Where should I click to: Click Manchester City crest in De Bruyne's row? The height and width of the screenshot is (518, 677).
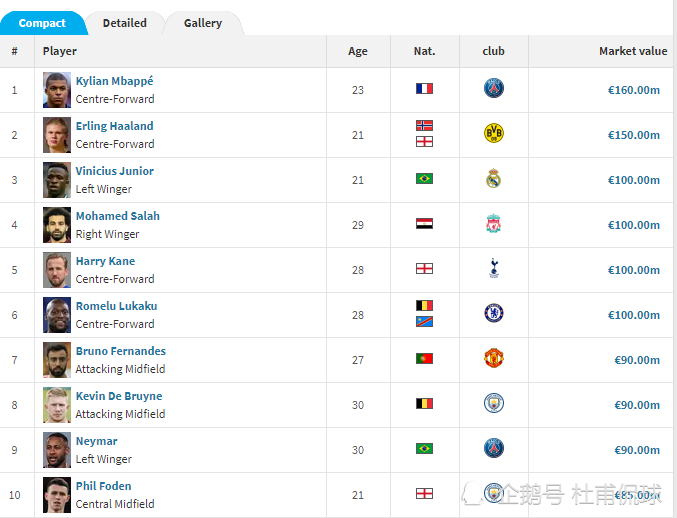(494, 403)
